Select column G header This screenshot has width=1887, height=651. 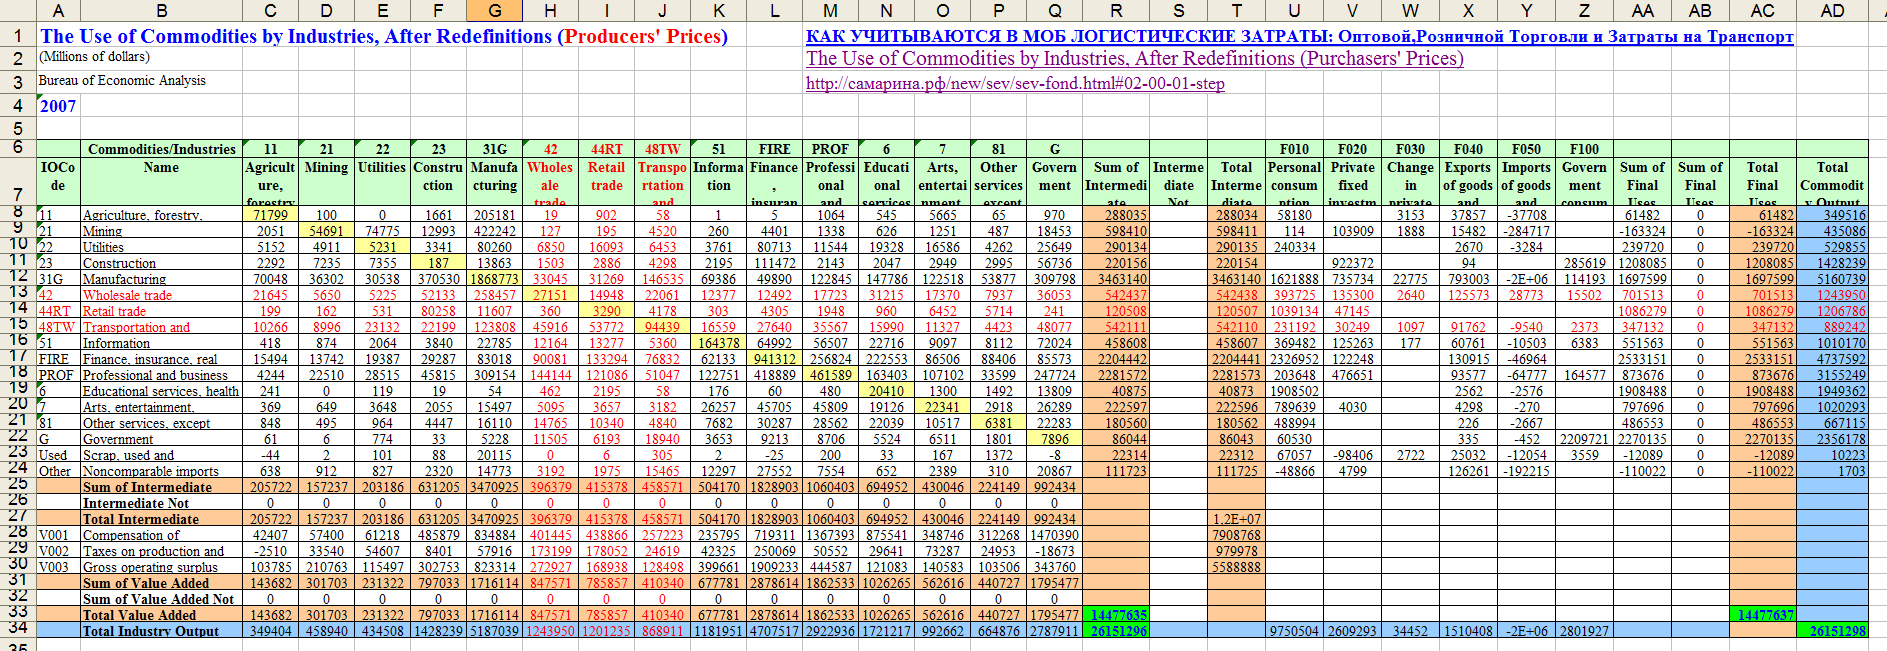(x=494, y=10)
